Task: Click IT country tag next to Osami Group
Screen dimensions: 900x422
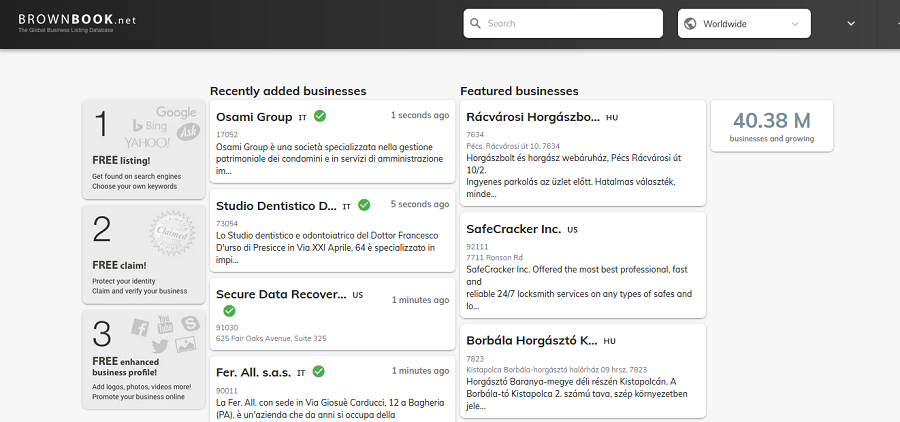Action: (x=302, y=118)
